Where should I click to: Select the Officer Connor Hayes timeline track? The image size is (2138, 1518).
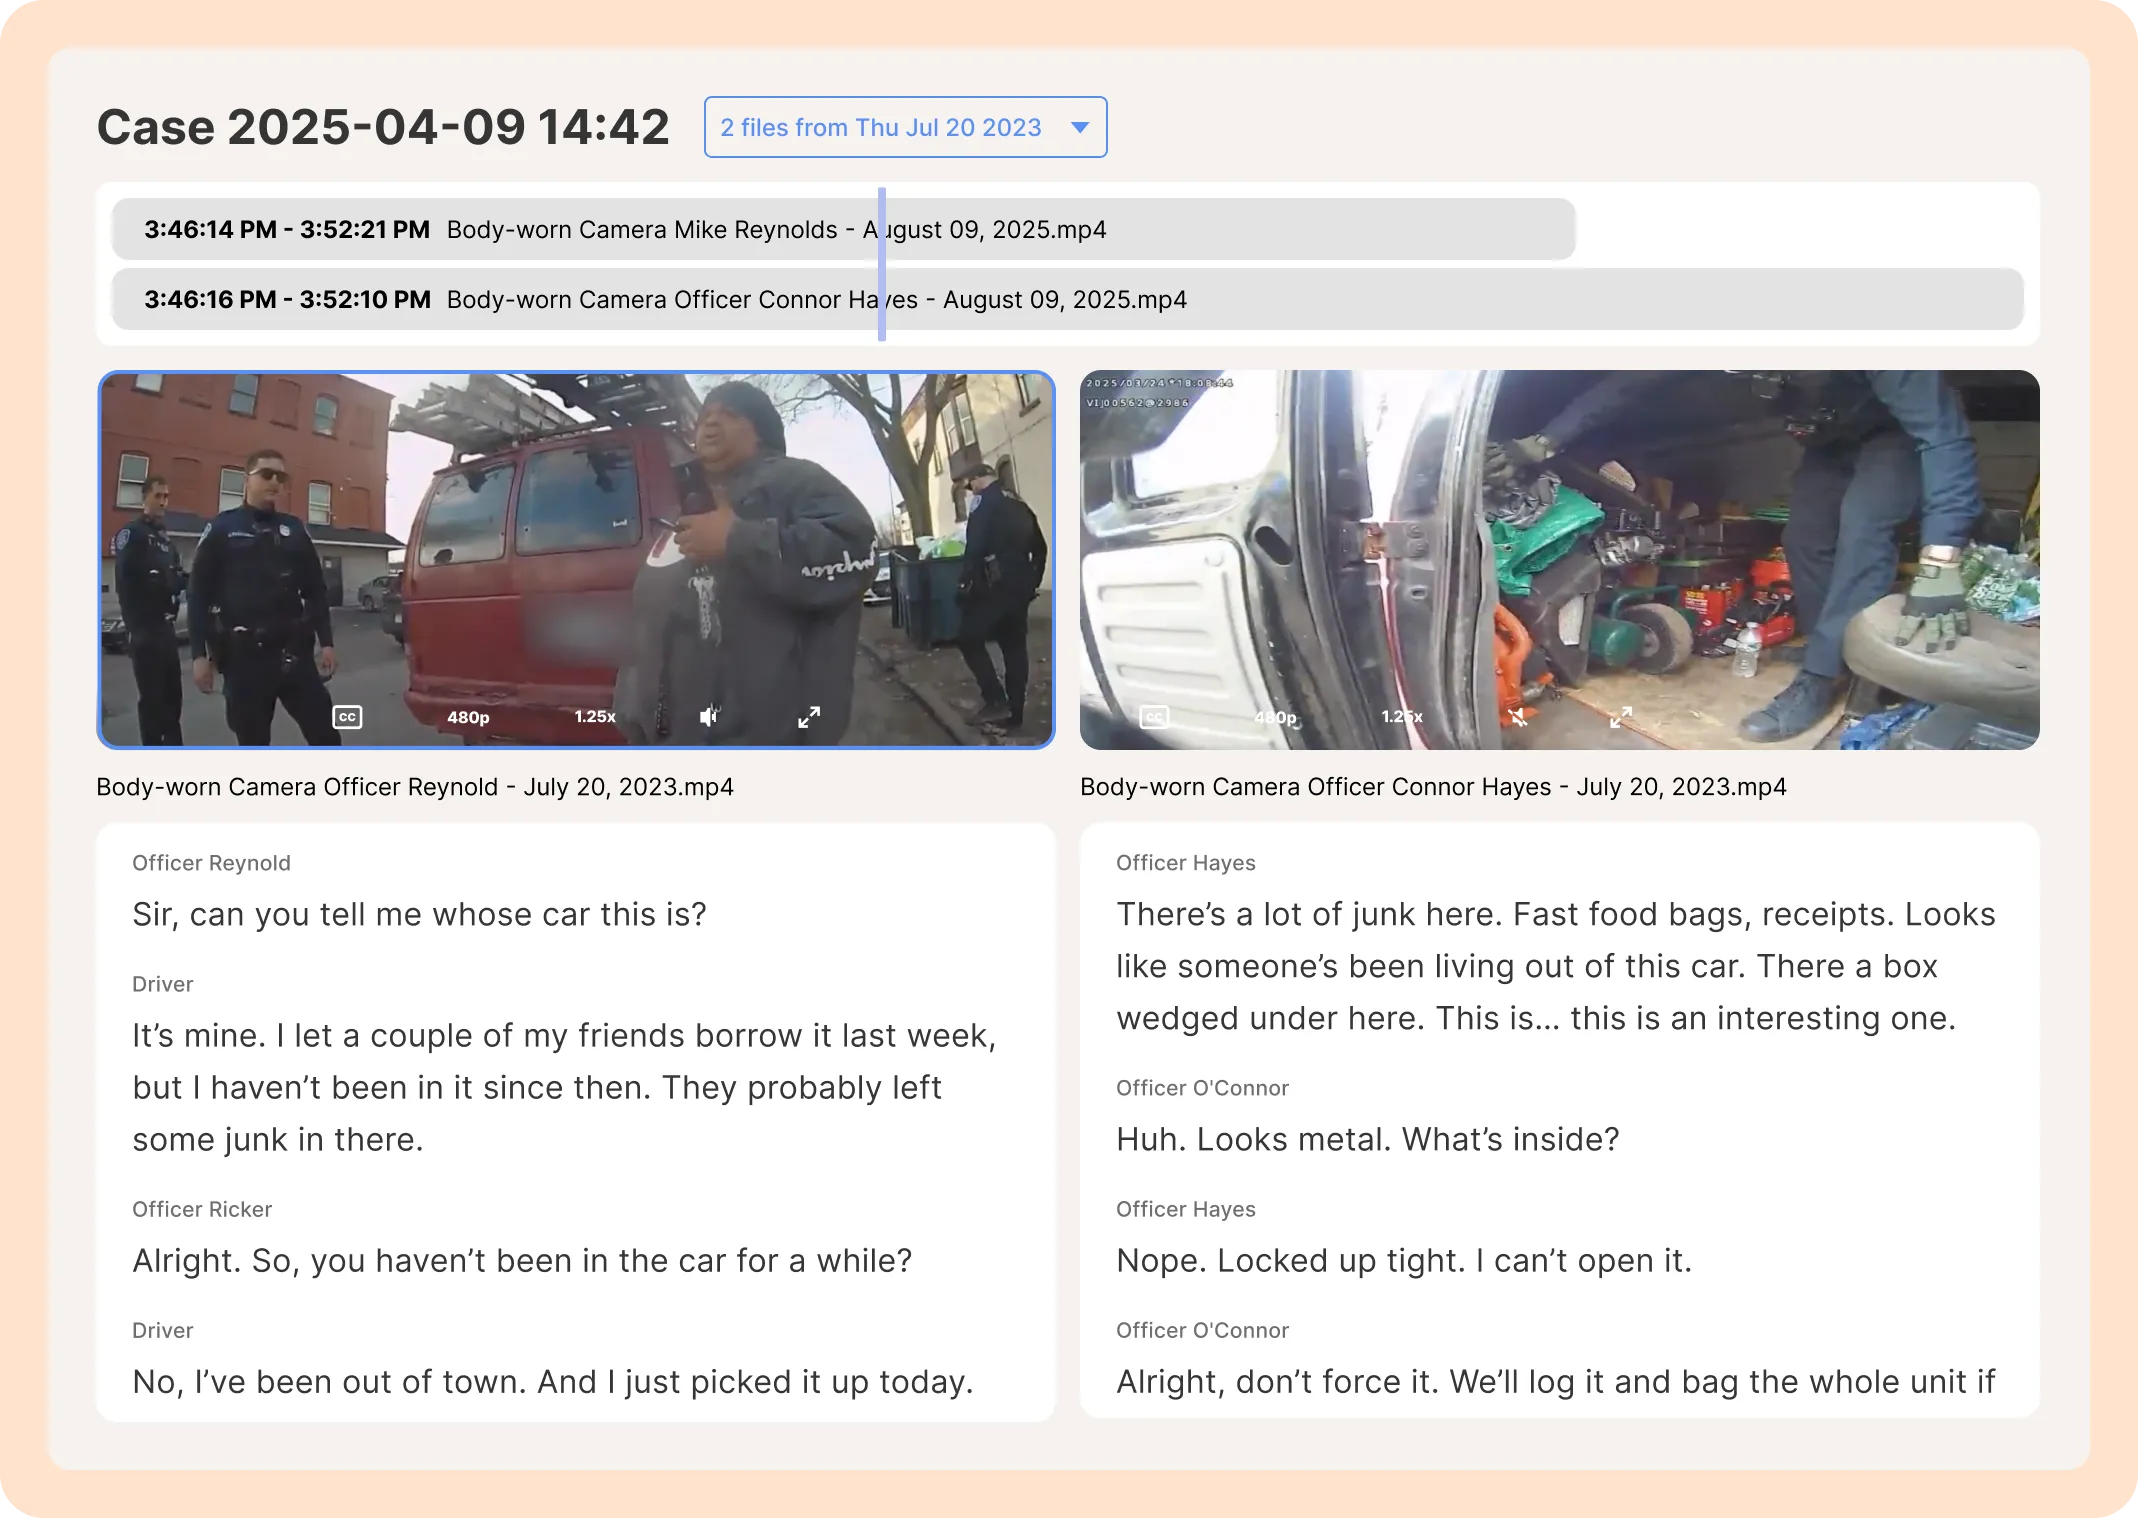click(x=1067, y=299)
